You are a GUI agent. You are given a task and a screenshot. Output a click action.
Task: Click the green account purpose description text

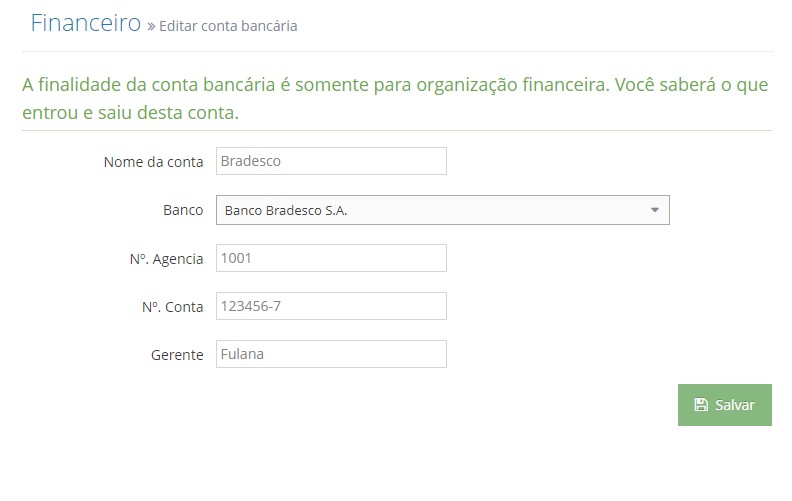[x=395, y=98]
